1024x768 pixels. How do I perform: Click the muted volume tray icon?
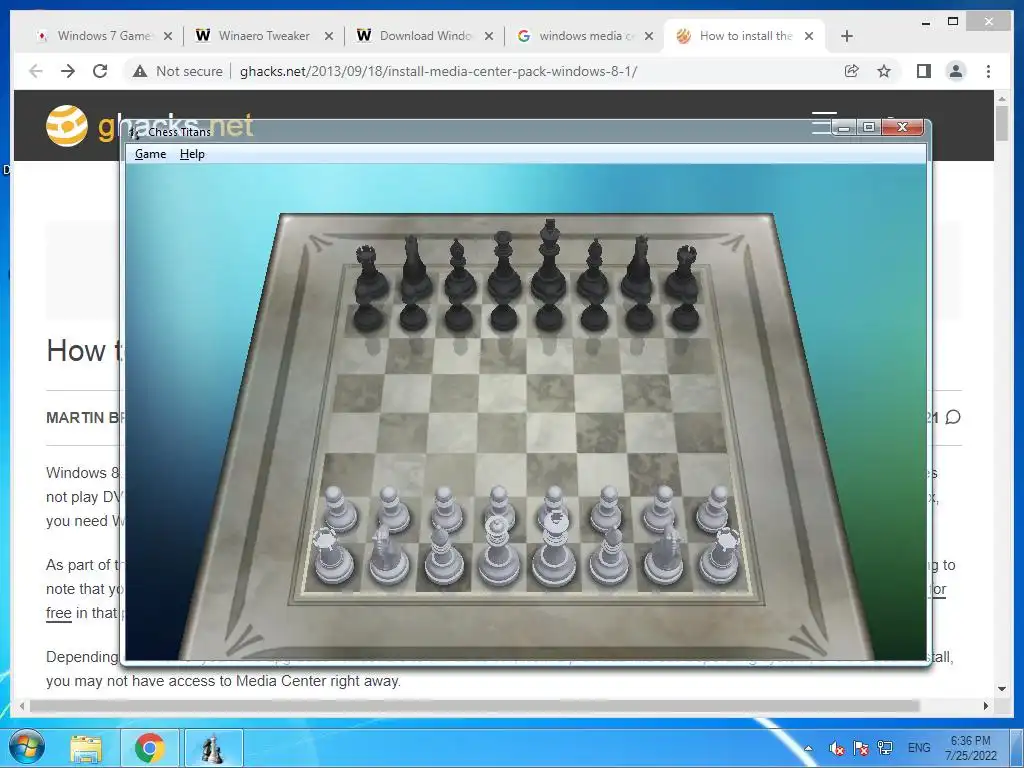836,748
